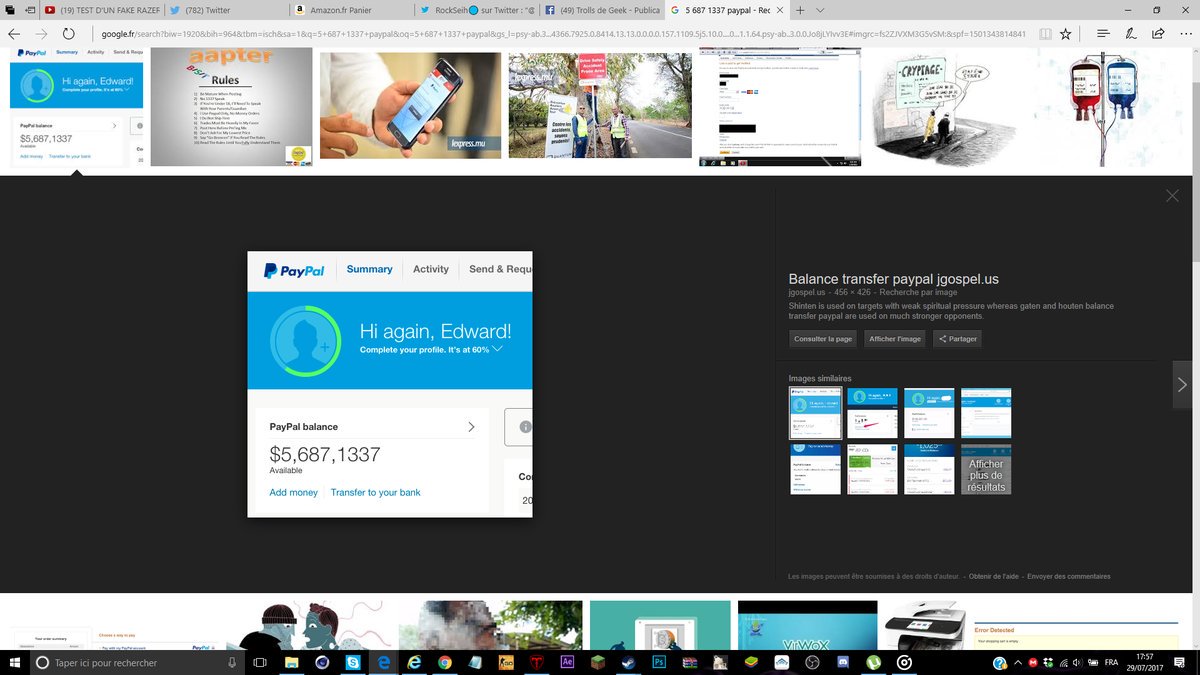Open the Edge more options menu
Image resolution: width=1200 pixels, height=675 pixels.
(1184, 33)
